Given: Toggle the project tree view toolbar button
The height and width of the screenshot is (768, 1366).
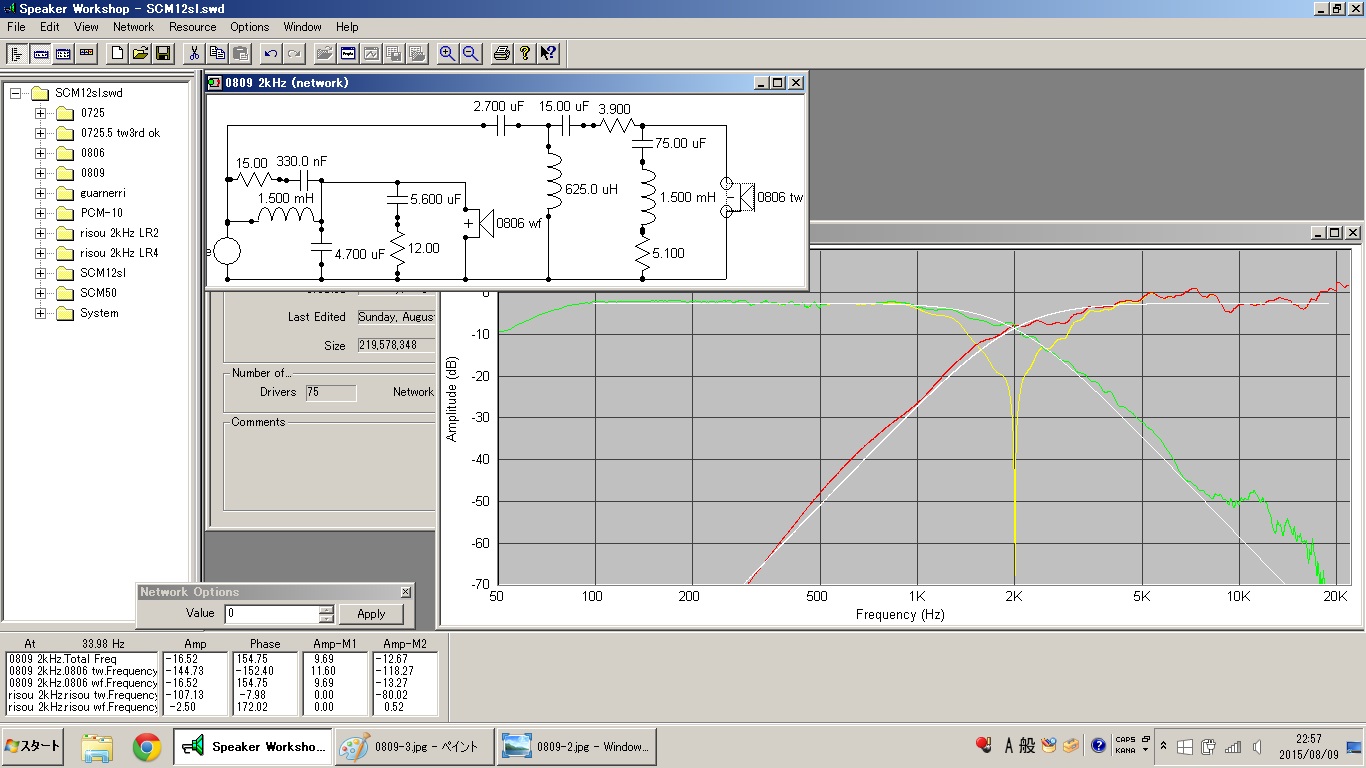Looking at the screenshot, I should coord(17,53).
